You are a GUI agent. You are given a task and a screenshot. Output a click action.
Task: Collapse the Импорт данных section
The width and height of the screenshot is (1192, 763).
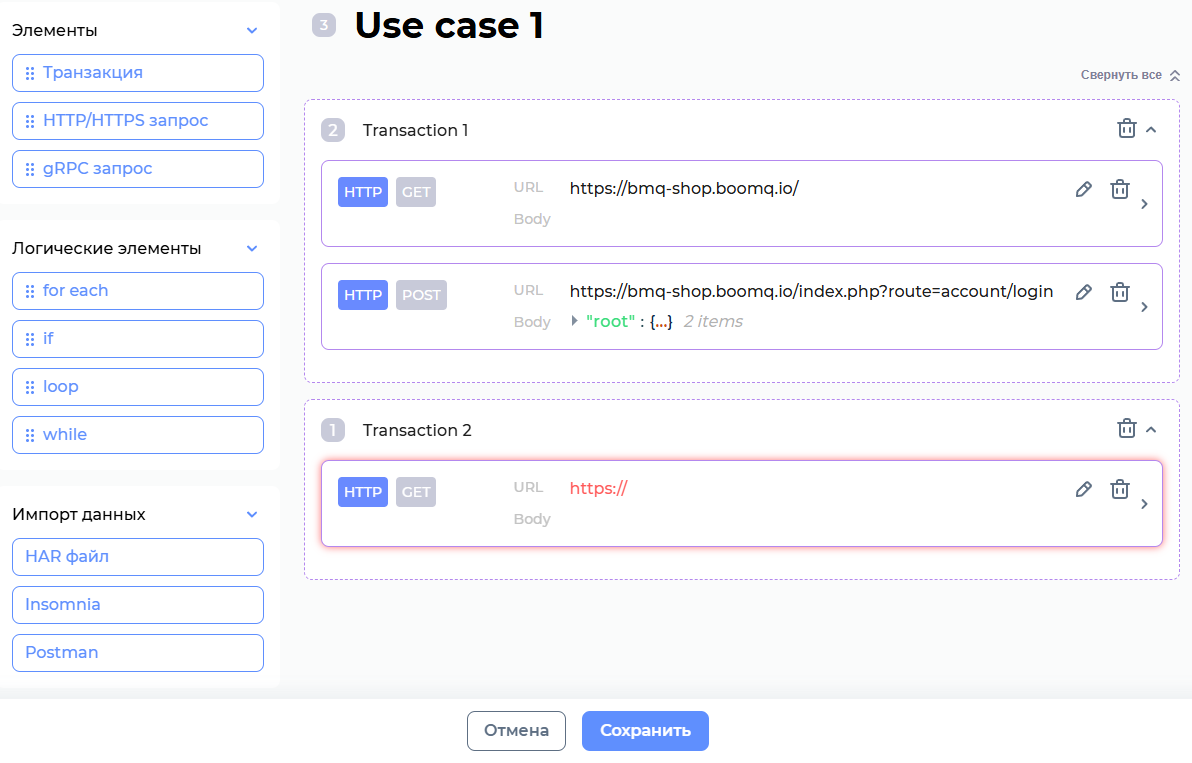252,515
